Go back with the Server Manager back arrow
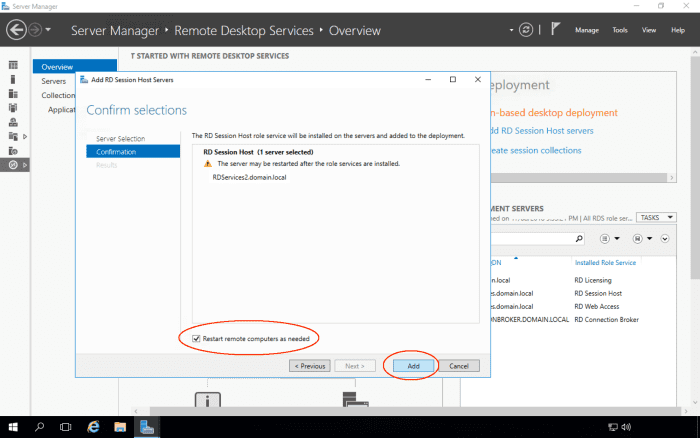 pyautogui.click(x=16, y=30)
